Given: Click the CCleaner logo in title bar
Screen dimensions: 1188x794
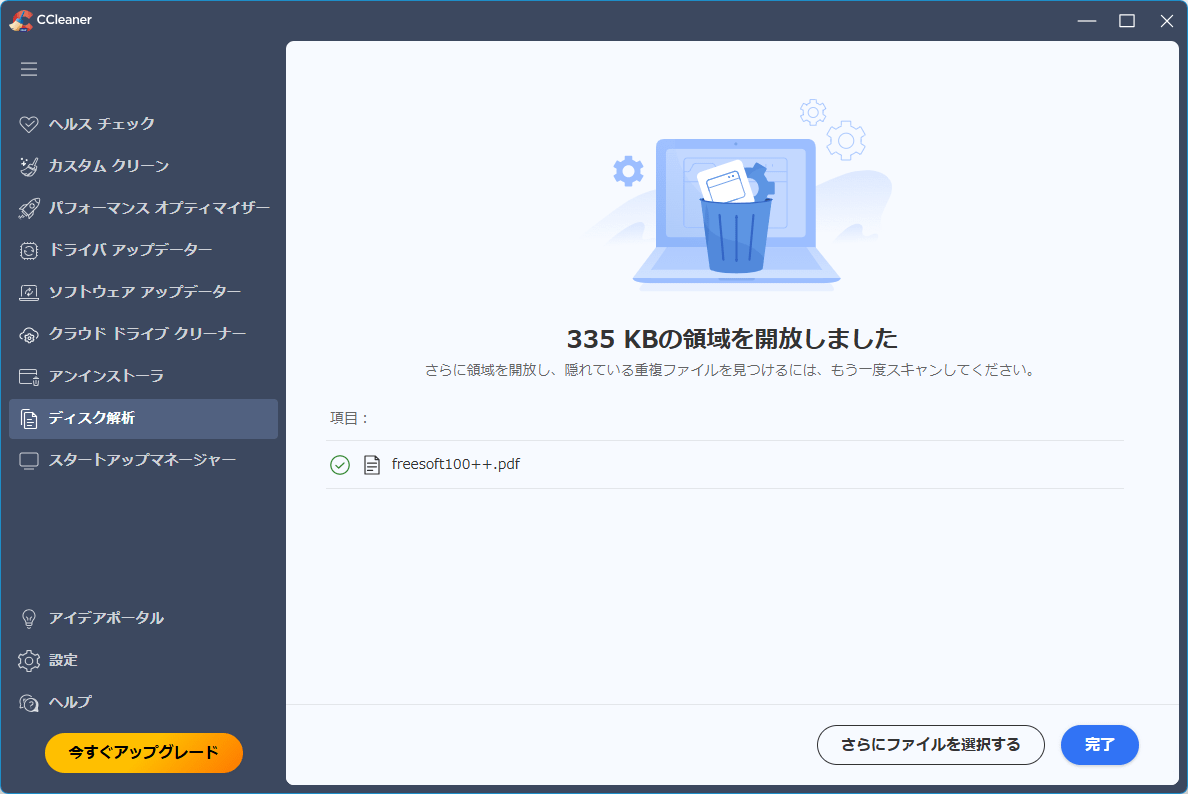Looking at the screenshot, I should 20,20.
